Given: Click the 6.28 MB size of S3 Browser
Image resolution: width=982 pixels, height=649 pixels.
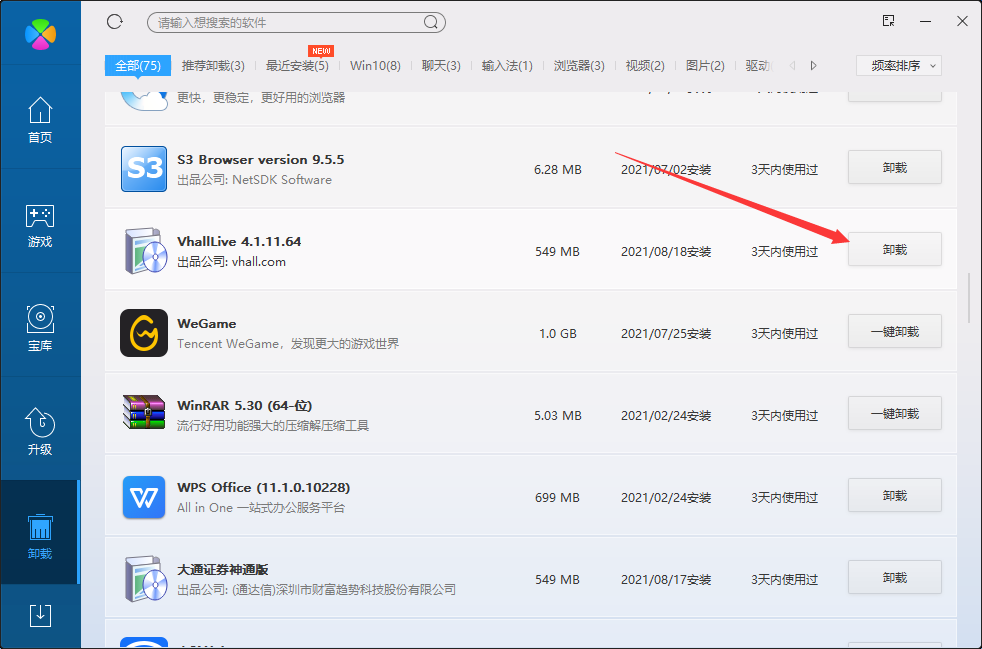Looking at the screenshot, I should (557, 170).
